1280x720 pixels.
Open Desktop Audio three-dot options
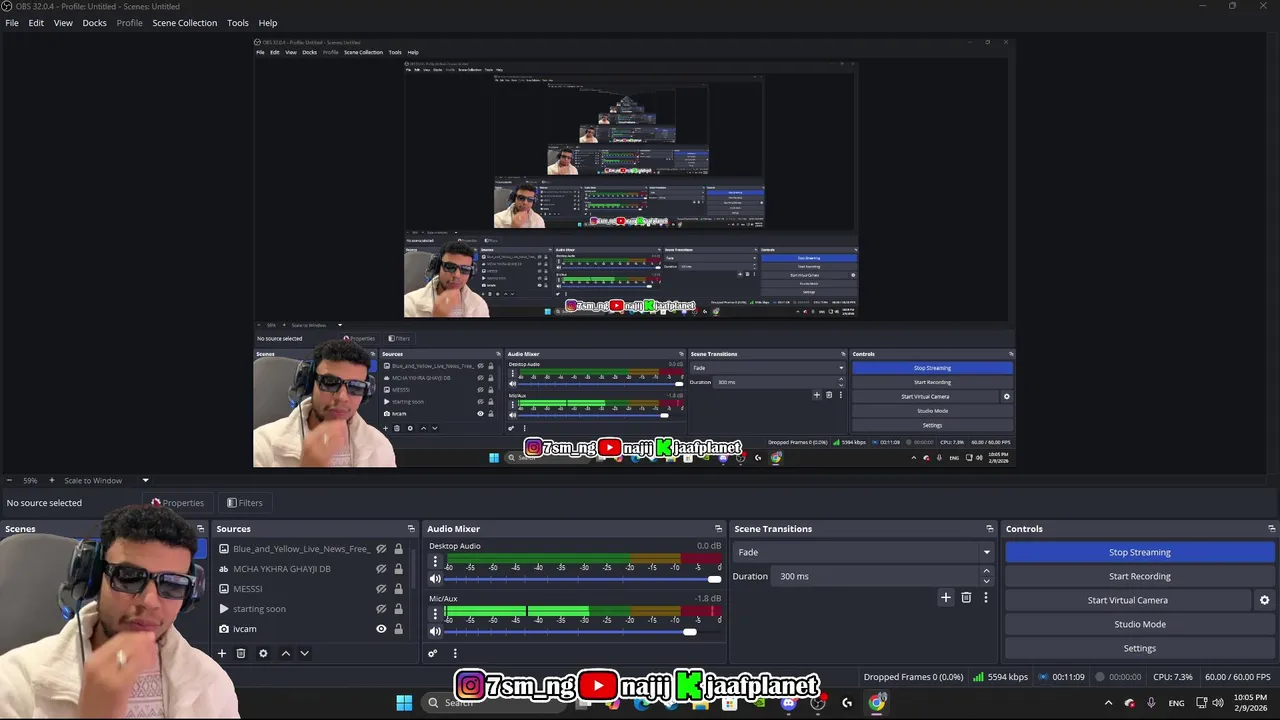pos(435,562)
